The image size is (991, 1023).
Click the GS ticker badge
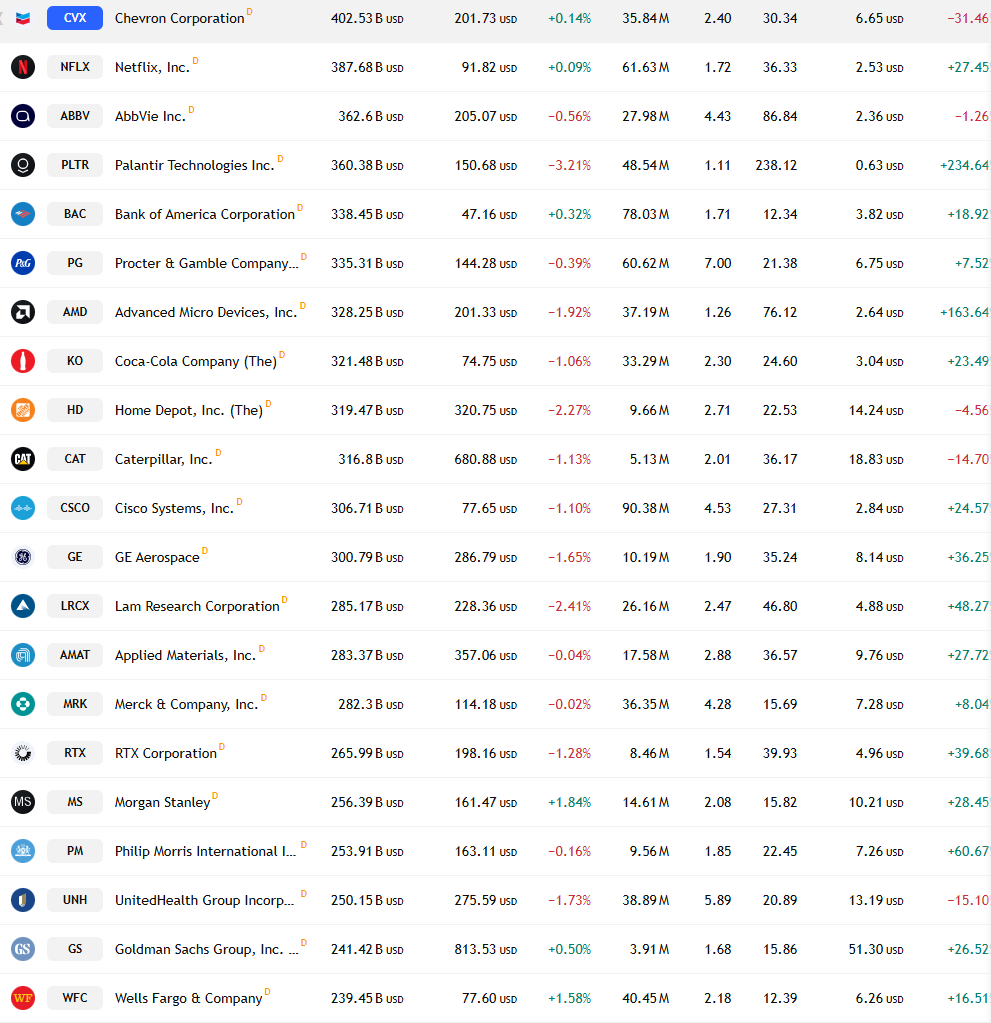tap(75, 948)
